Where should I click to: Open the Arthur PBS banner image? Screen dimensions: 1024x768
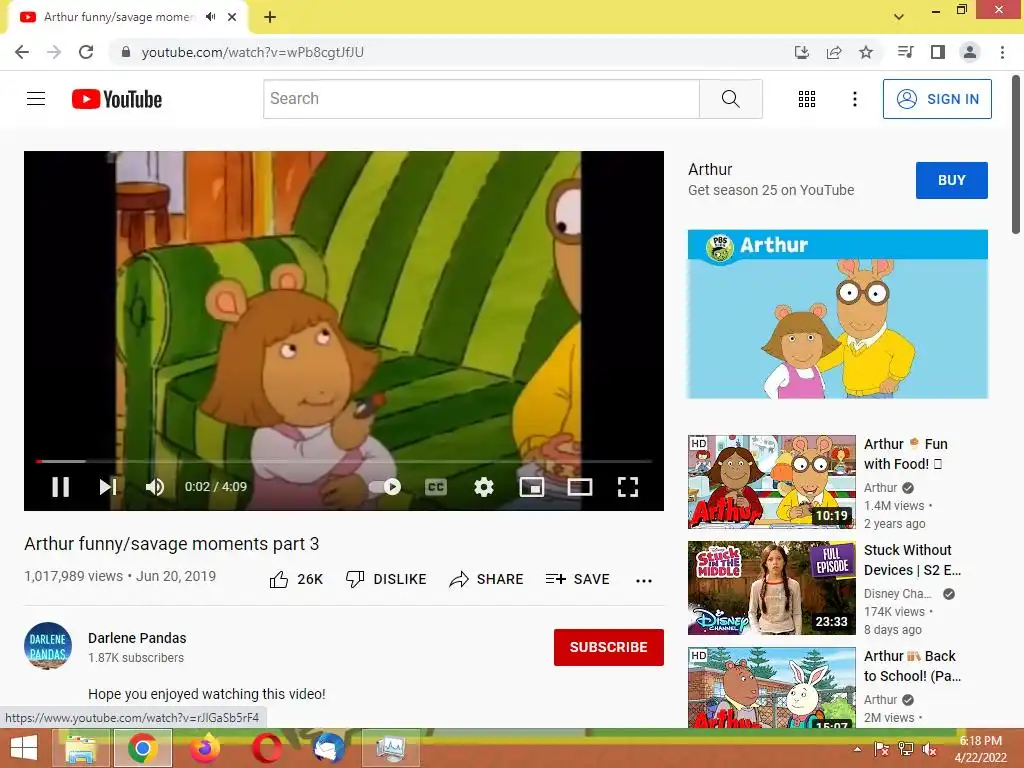[837, 313]
